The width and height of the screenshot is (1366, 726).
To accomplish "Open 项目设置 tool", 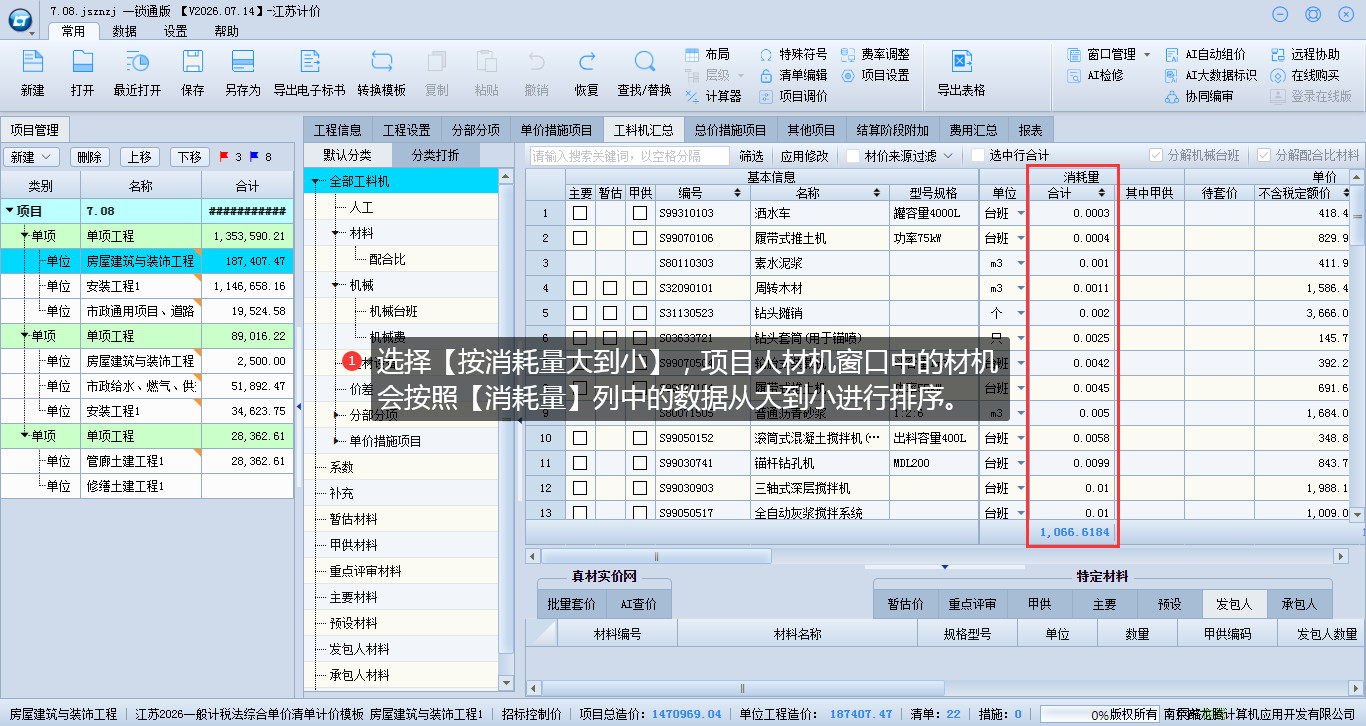I will [876, 75].
